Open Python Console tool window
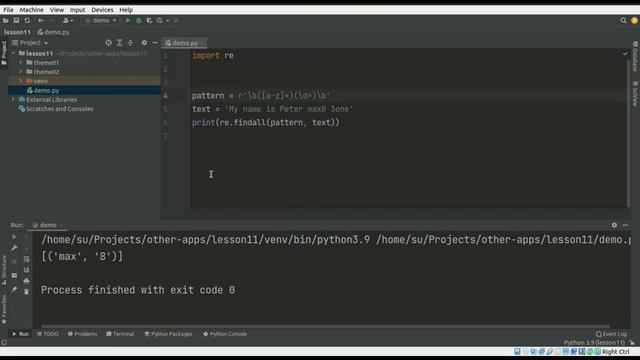The height and width of the screenshot is (360, 640). click(x=225, y=334)
